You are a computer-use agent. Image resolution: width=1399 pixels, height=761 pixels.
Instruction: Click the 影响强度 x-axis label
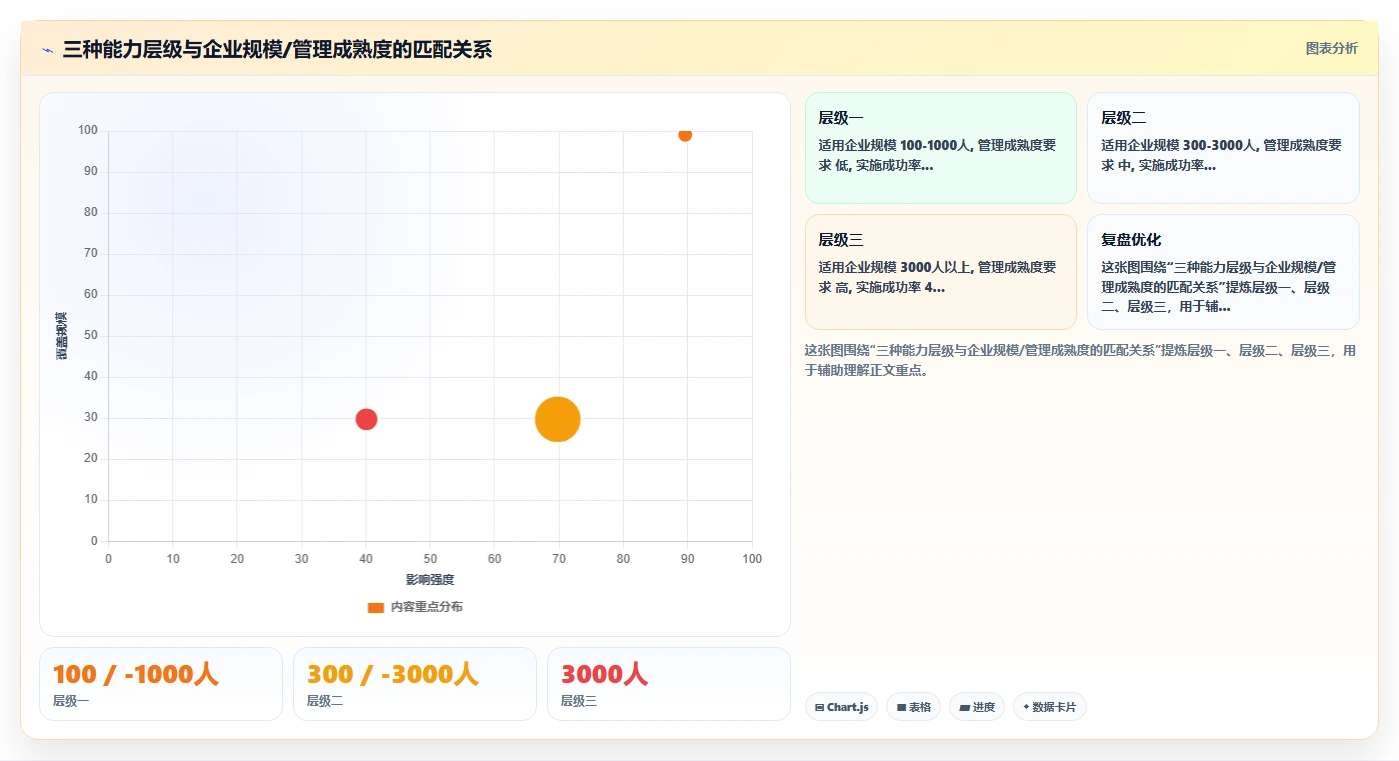[430, 580]
